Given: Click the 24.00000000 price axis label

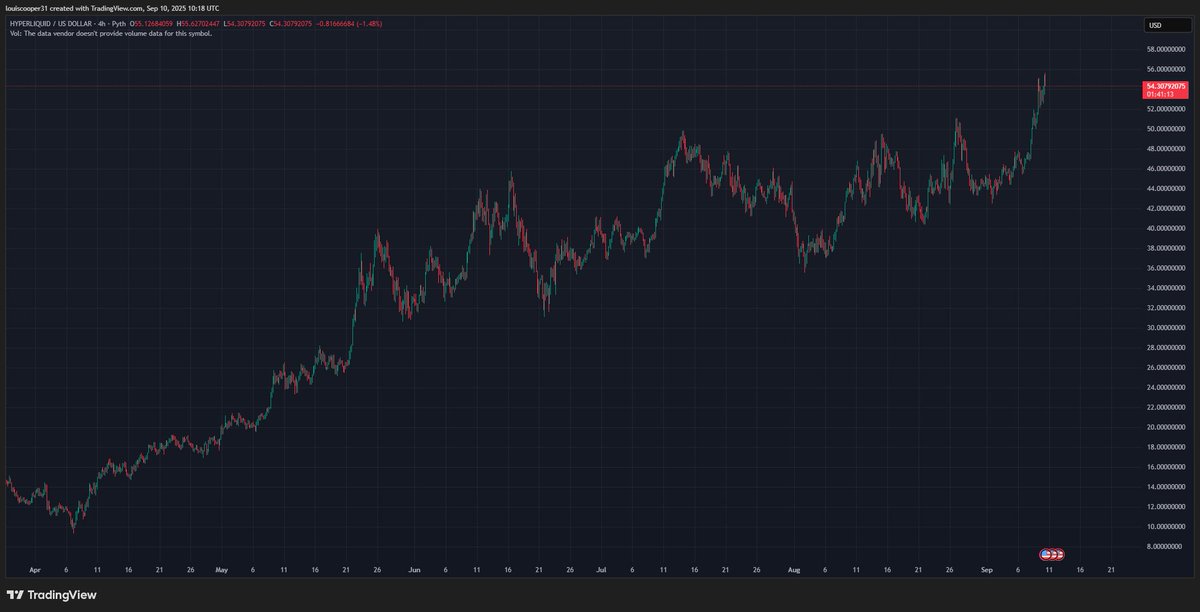Looking at the screenshot, I should pyautogui.click(x=1166, y=387).
